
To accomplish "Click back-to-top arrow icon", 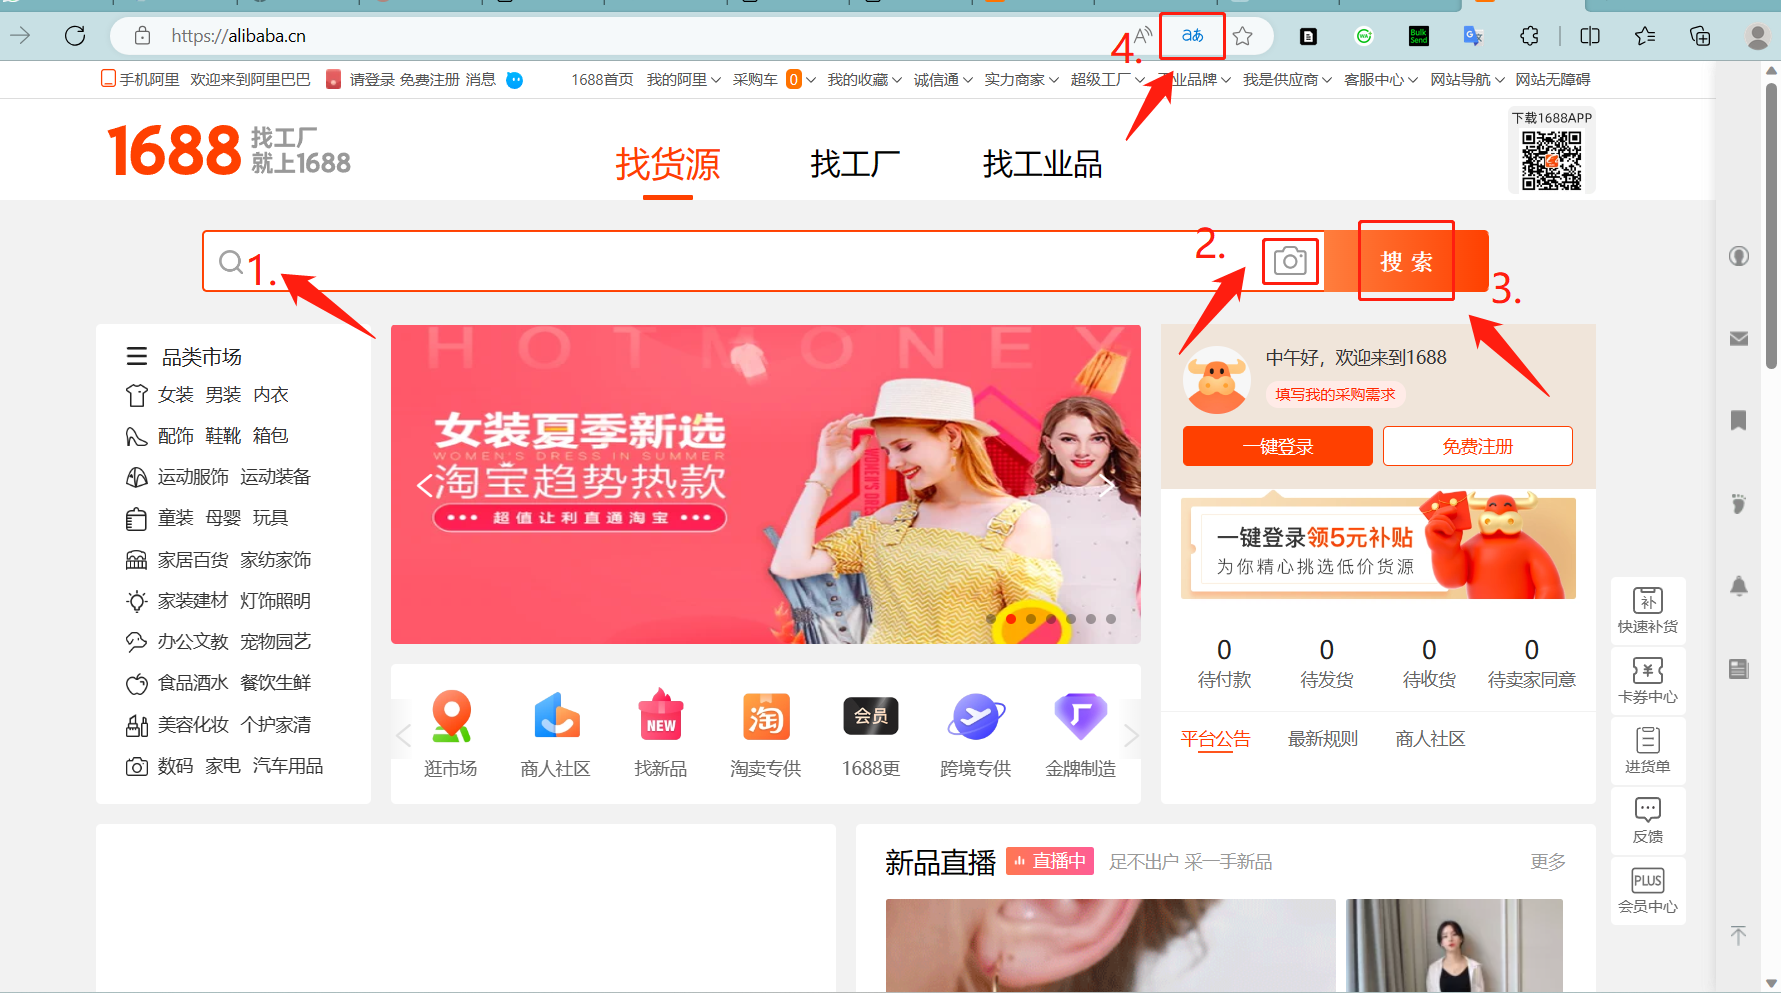I will [1738, 935].
